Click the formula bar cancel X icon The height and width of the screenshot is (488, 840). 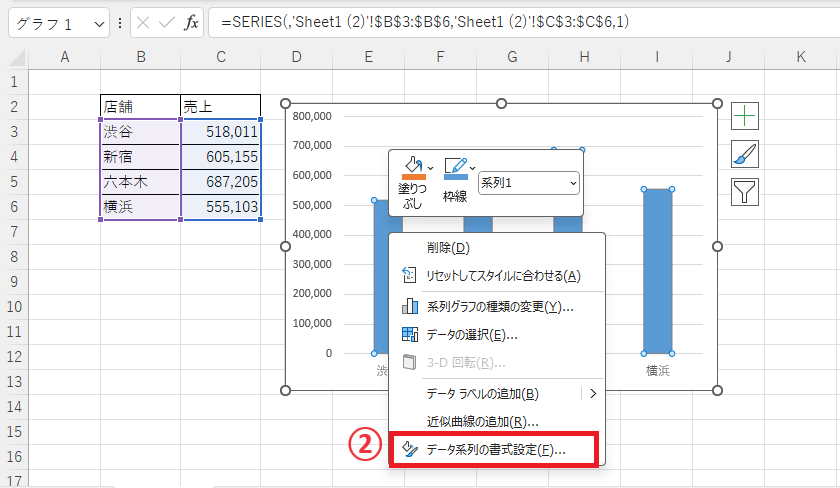[x=142, y=22]
